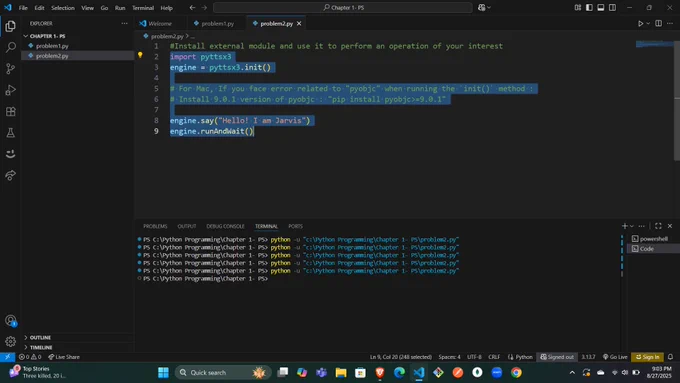Maximize the terminal panel size

point(658,226)
